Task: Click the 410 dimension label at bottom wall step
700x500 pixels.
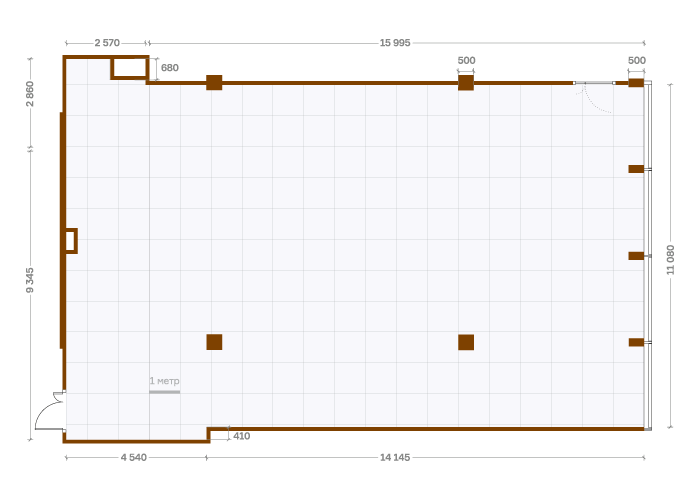Action: [x=241, y=436]
